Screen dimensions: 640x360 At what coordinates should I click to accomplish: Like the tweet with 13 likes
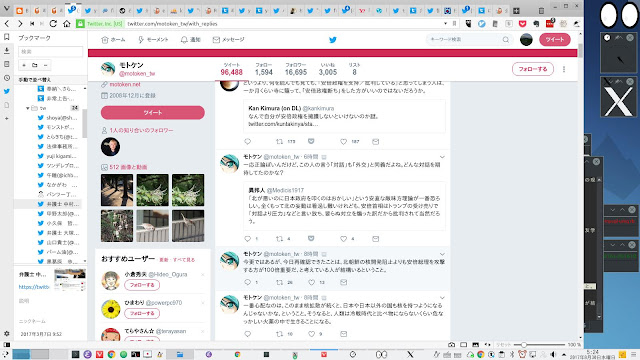(311, 282)
